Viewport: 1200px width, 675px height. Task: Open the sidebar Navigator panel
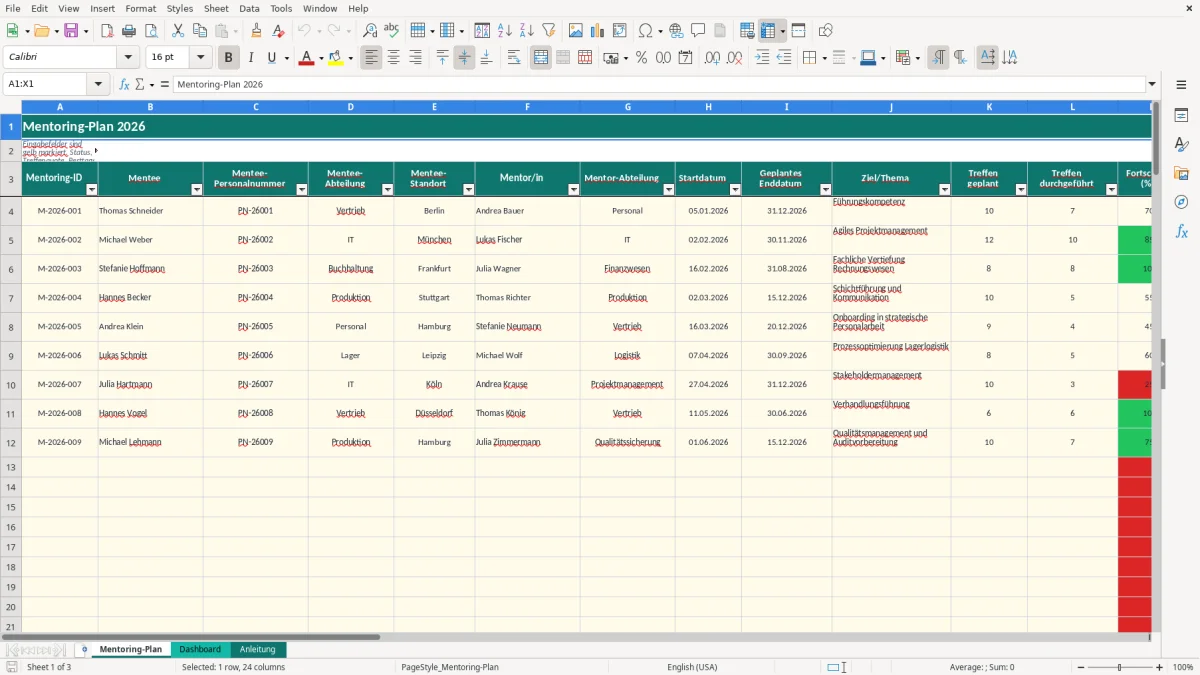1181,202
